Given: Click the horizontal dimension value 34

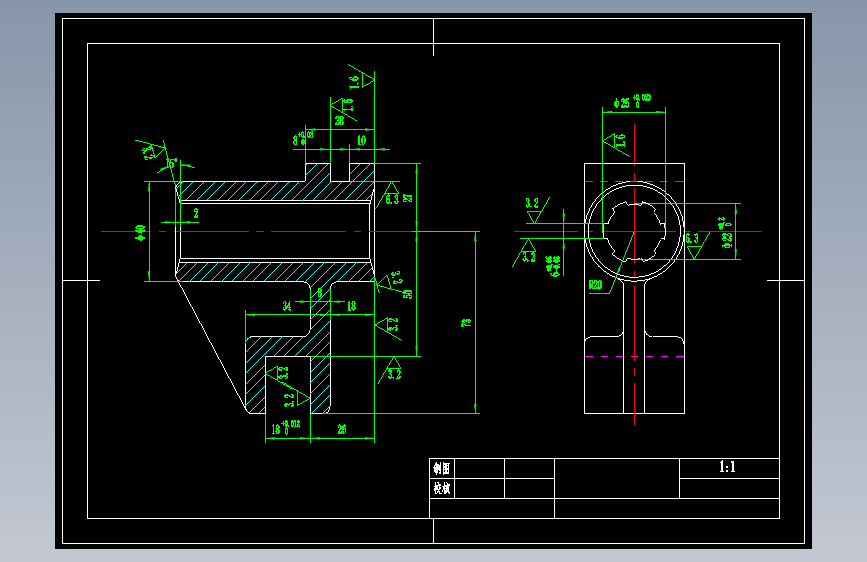Looking at the screenshot, I should pyautogui.click(x=286, y=306).
